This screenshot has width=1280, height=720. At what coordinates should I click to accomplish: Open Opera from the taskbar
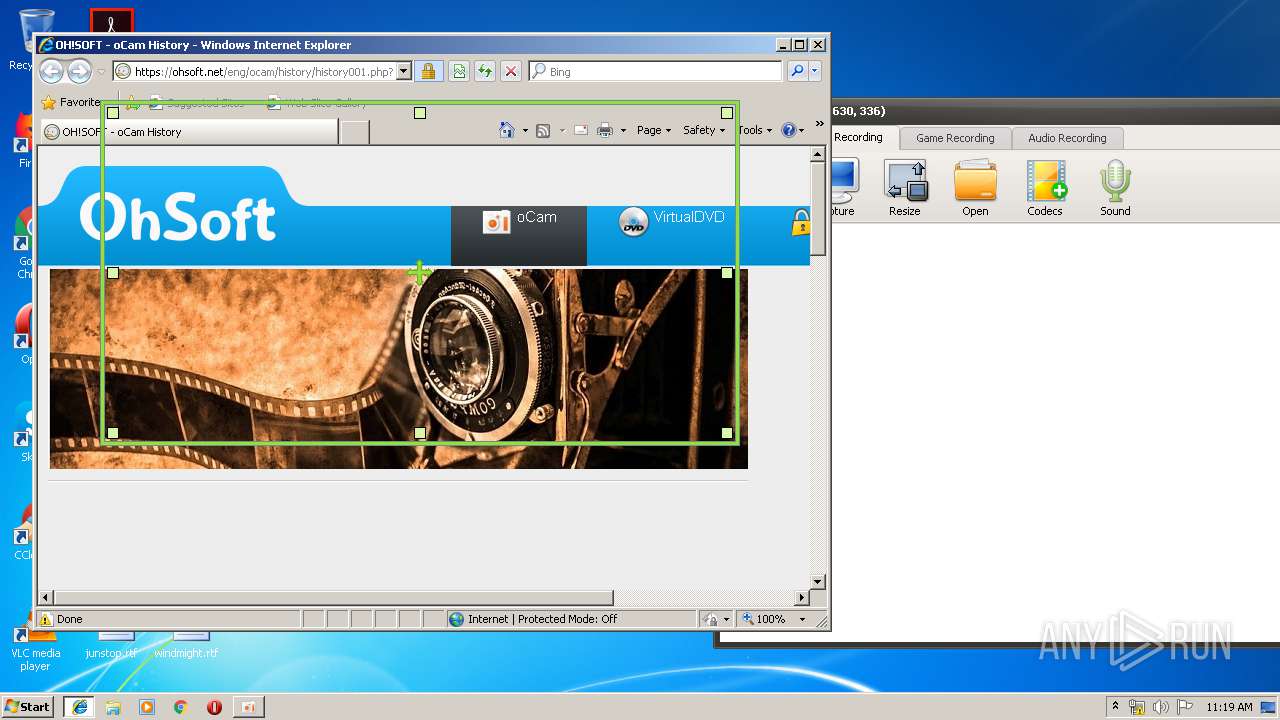click(x=214, y=707)
